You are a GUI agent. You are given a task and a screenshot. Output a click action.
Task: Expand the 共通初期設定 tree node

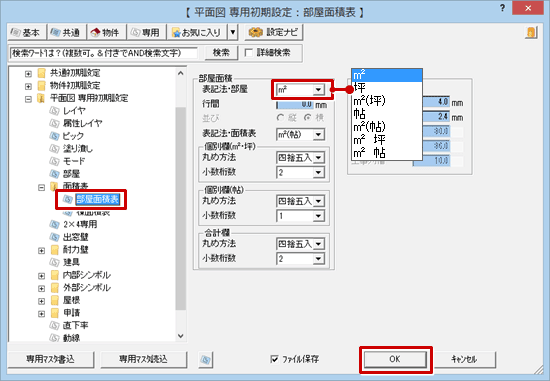28,74
